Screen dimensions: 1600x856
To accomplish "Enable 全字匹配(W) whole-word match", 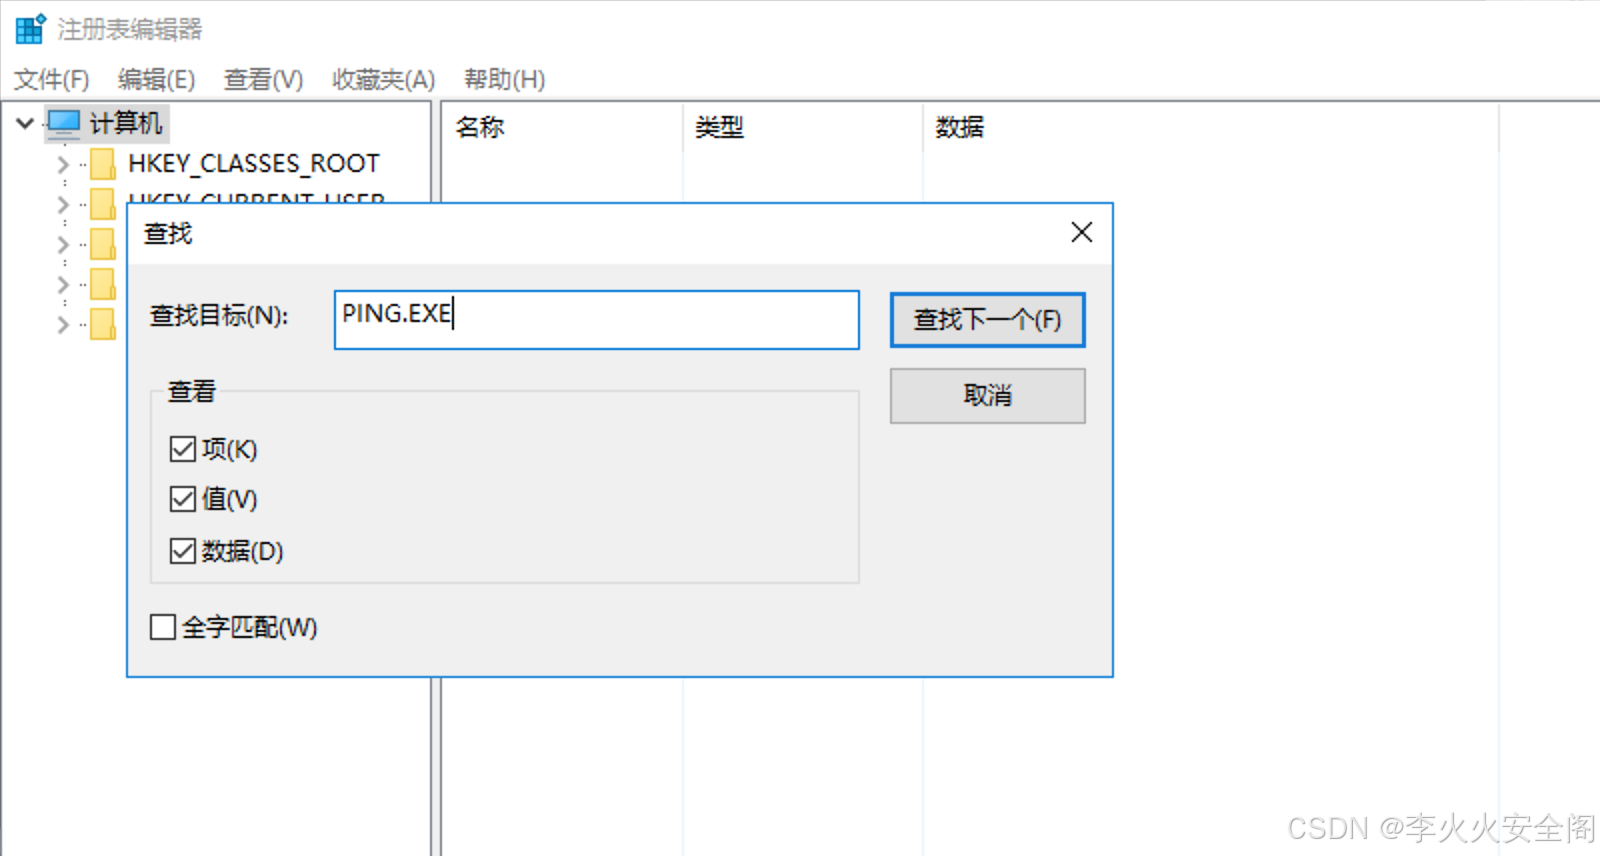I will tap(162, 627).
